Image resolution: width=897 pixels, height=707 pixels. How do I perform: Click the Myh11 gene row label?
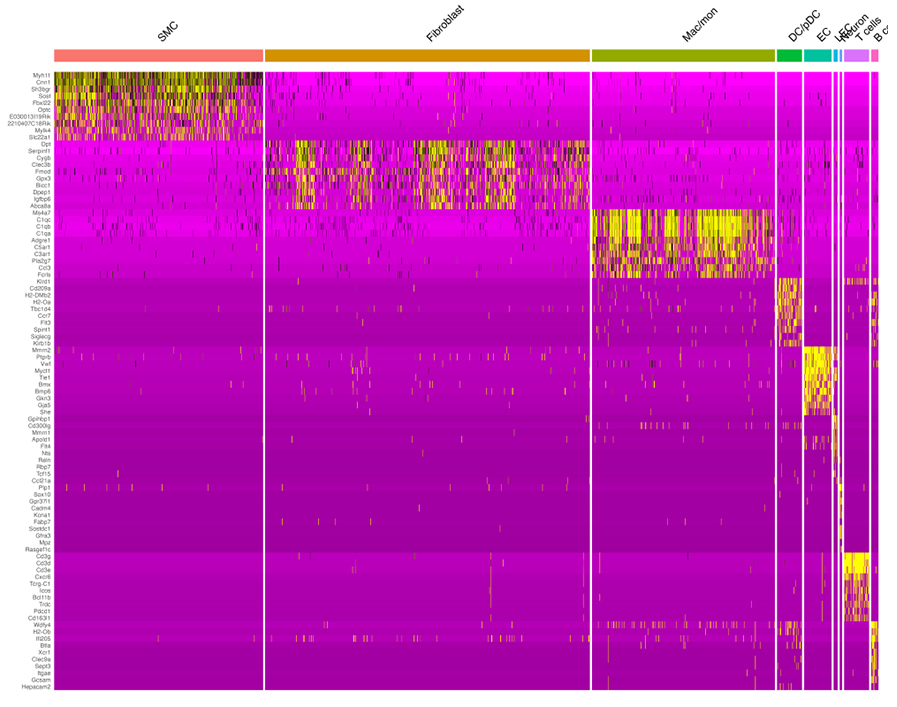pos(42,75)
